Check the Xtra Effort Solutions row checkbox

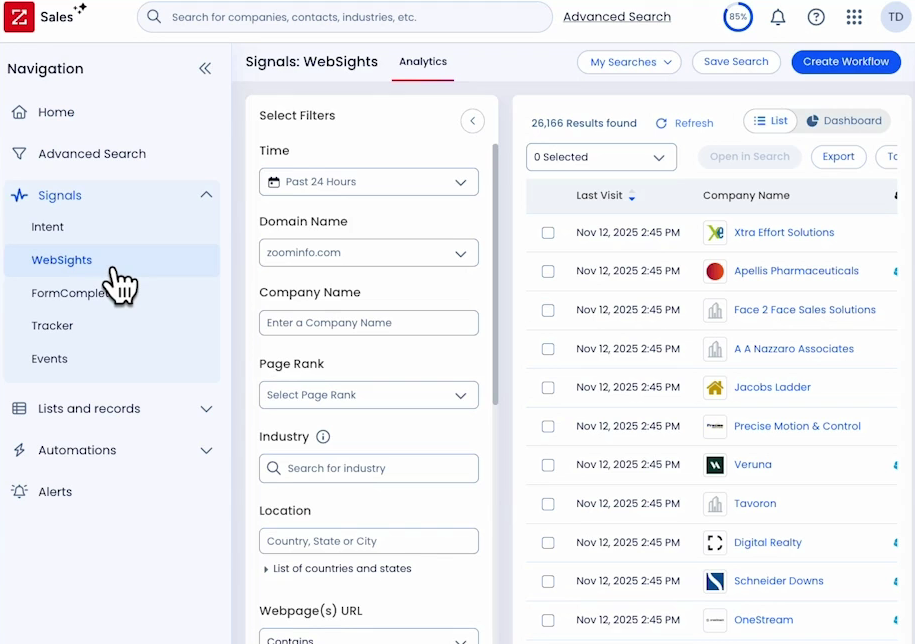(548, 233)
